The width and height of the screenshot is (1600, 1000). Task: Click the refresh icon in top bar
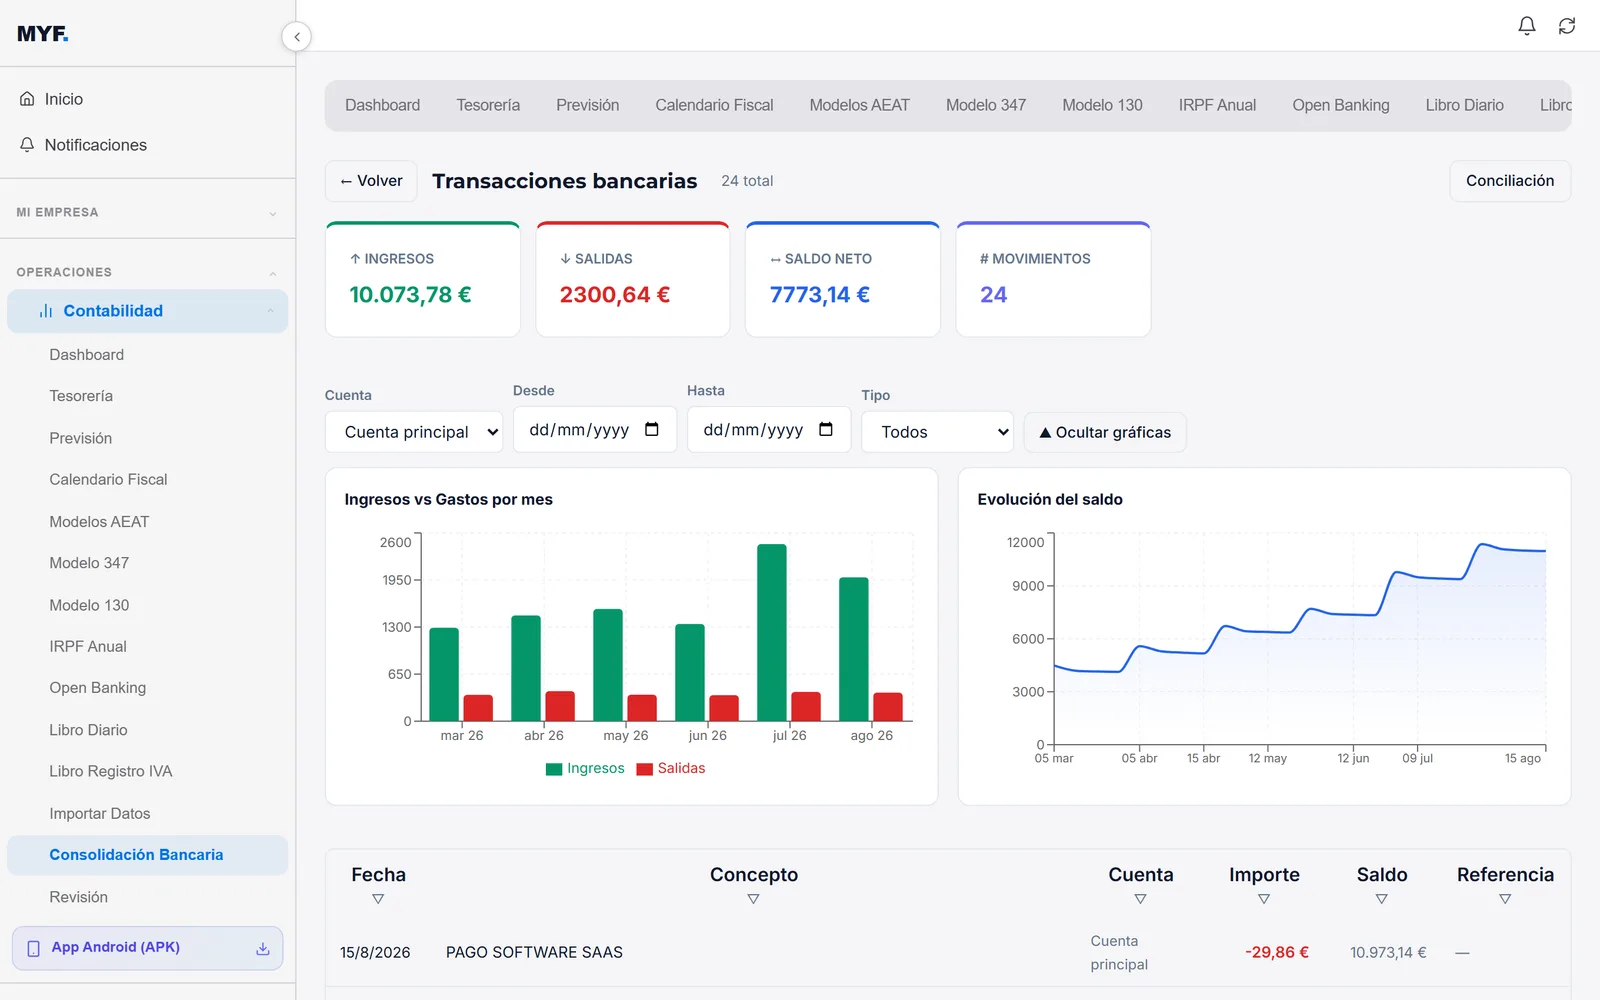[x=1567, y=26]
